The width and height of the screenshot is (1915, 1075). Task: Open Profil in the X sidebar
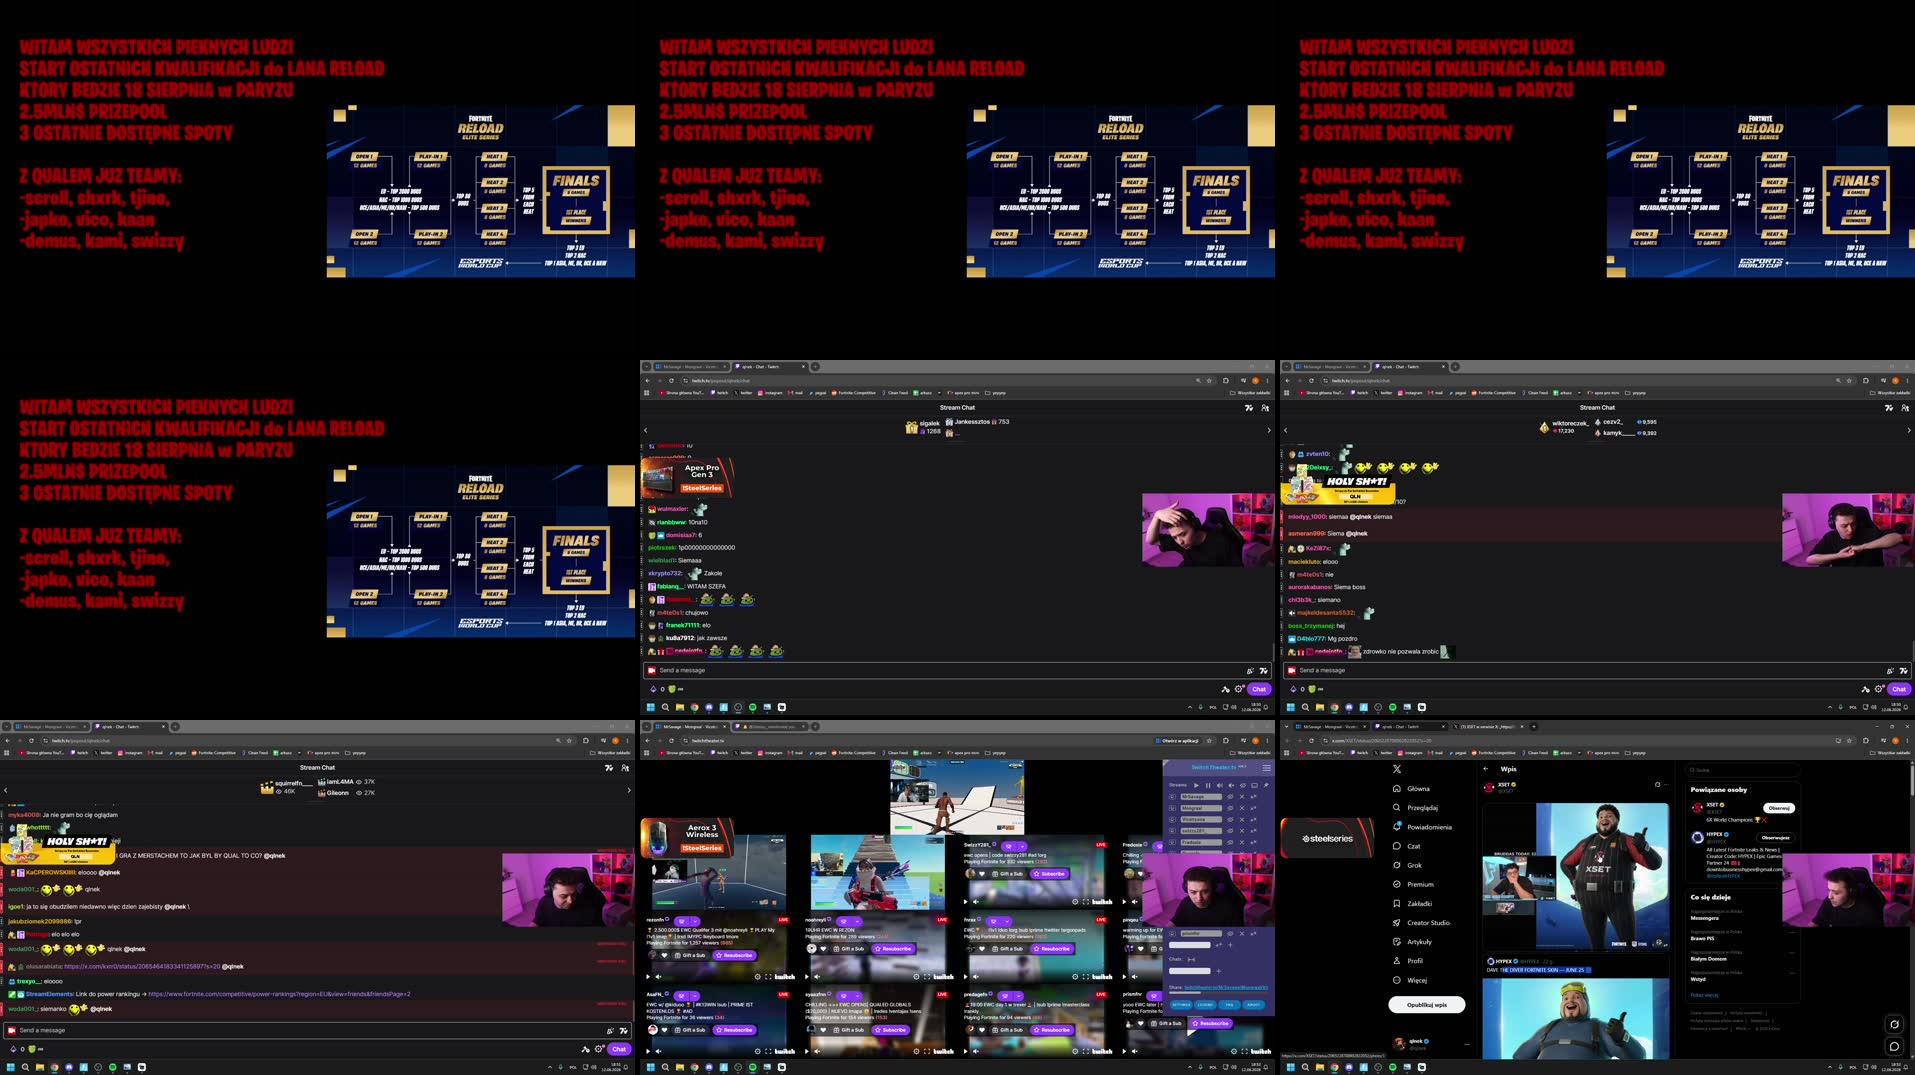[x=1408, y=961]
